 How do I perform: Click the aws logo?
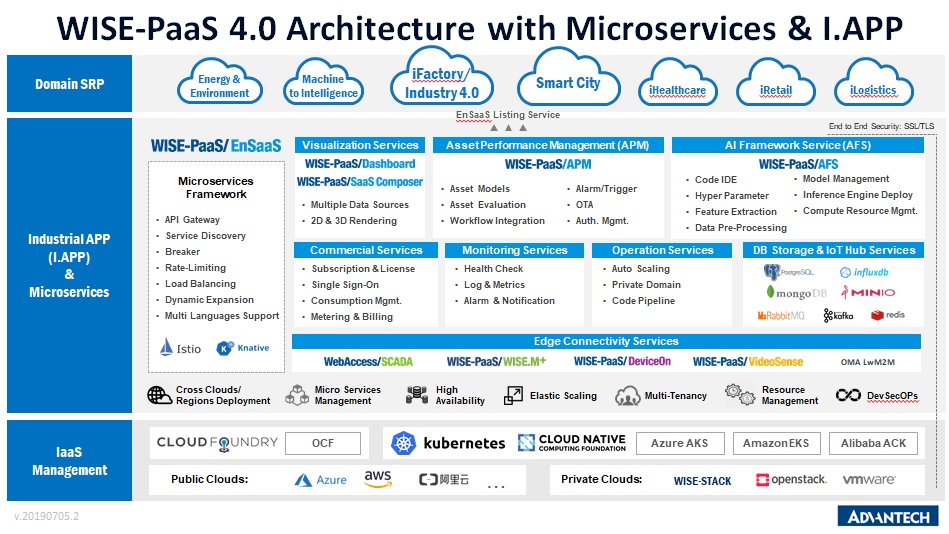378,479
